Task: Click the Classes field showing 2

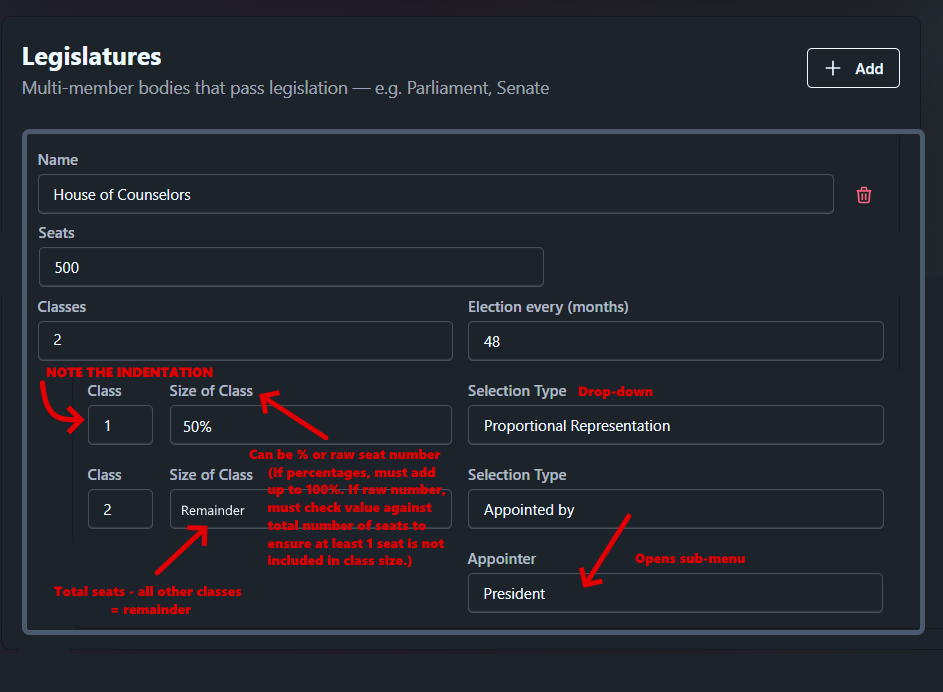Action: click(x=245, y=340)
